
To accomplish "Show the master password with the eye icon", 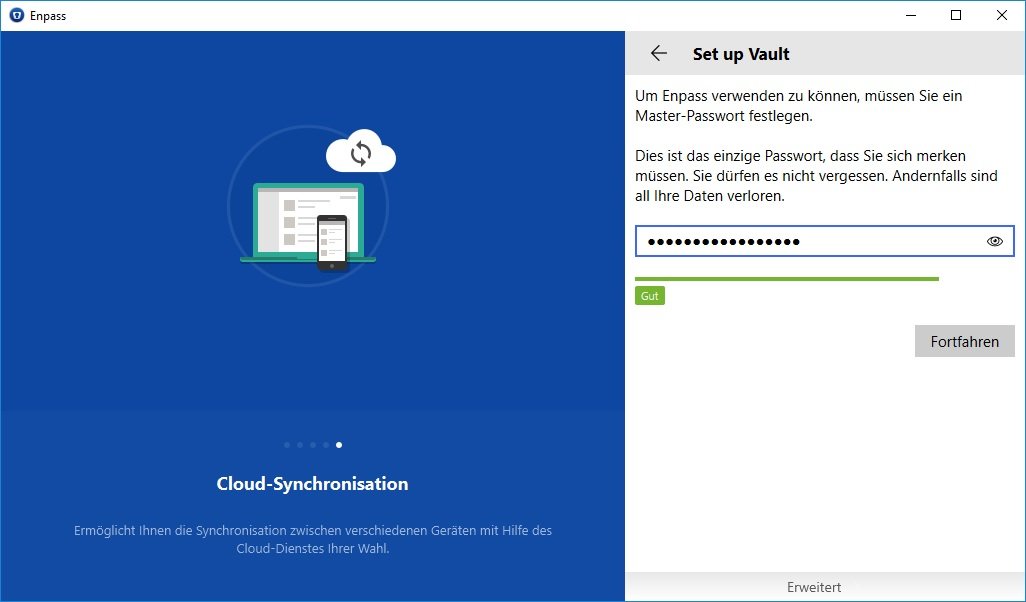I will 994,241.
